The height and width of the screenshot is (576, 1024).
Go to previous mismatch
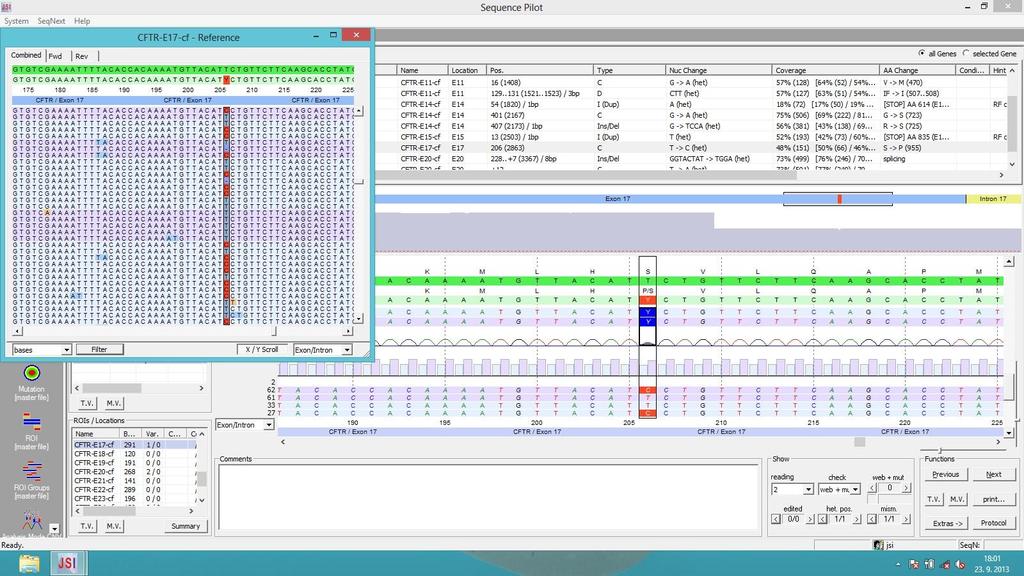coord(872,519)
